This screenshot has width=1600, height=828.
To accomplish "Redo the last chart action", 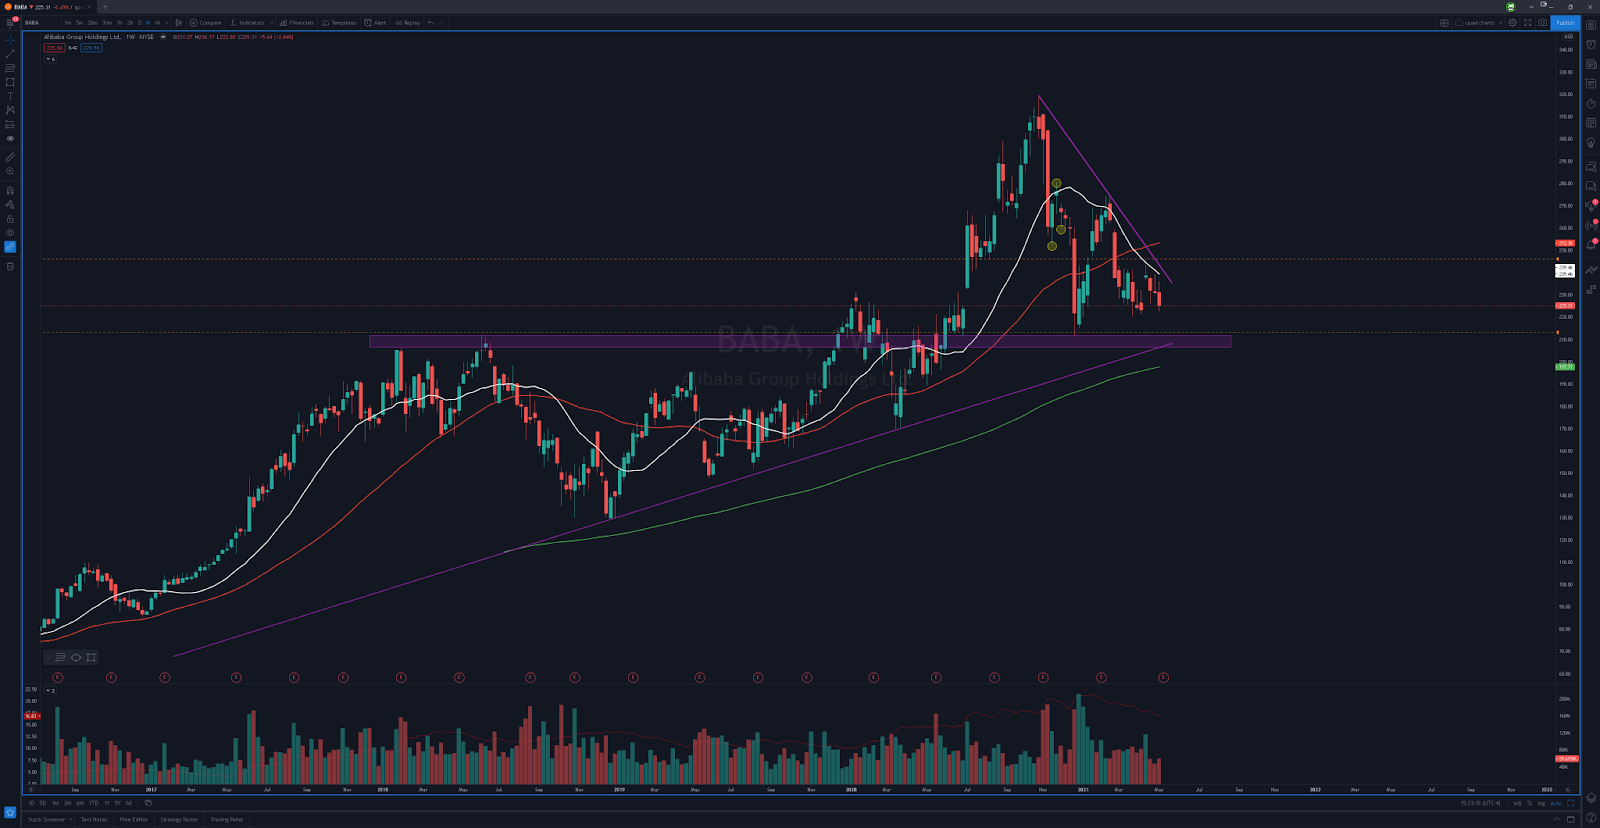I will click(441, 22).
